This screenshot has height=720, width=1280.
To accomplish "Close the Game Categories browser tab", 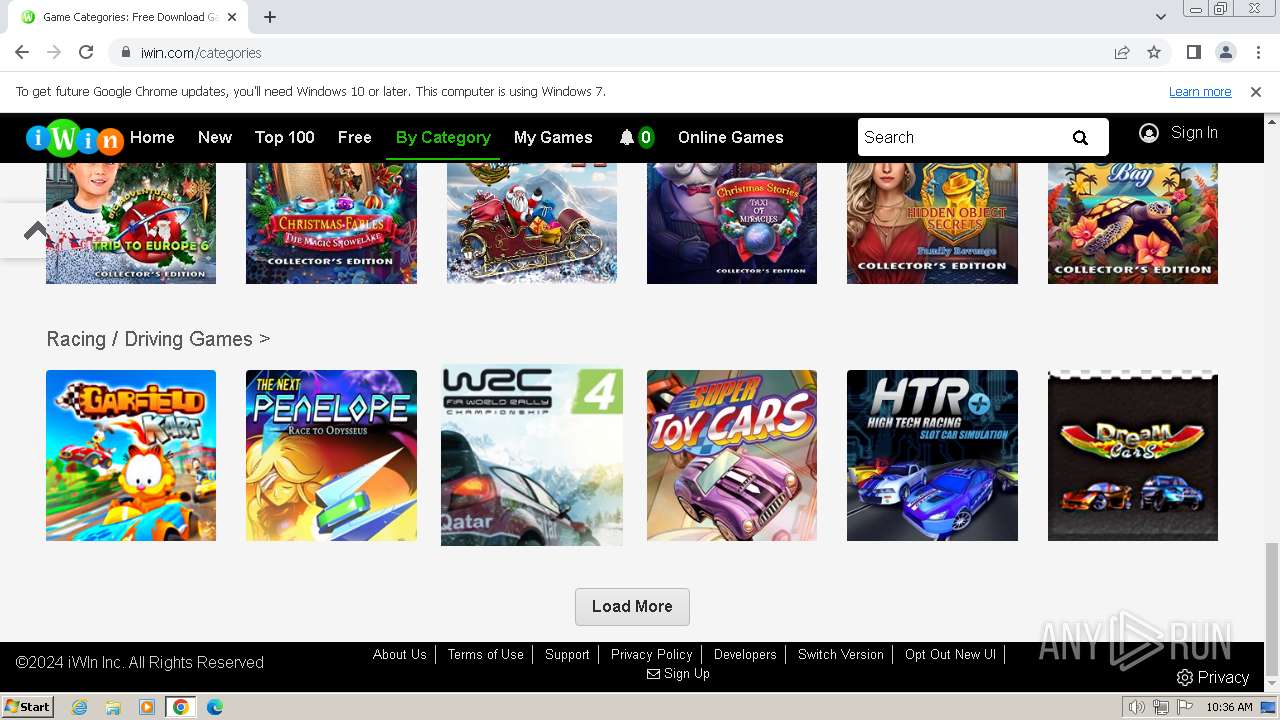I will coord(232,17).
